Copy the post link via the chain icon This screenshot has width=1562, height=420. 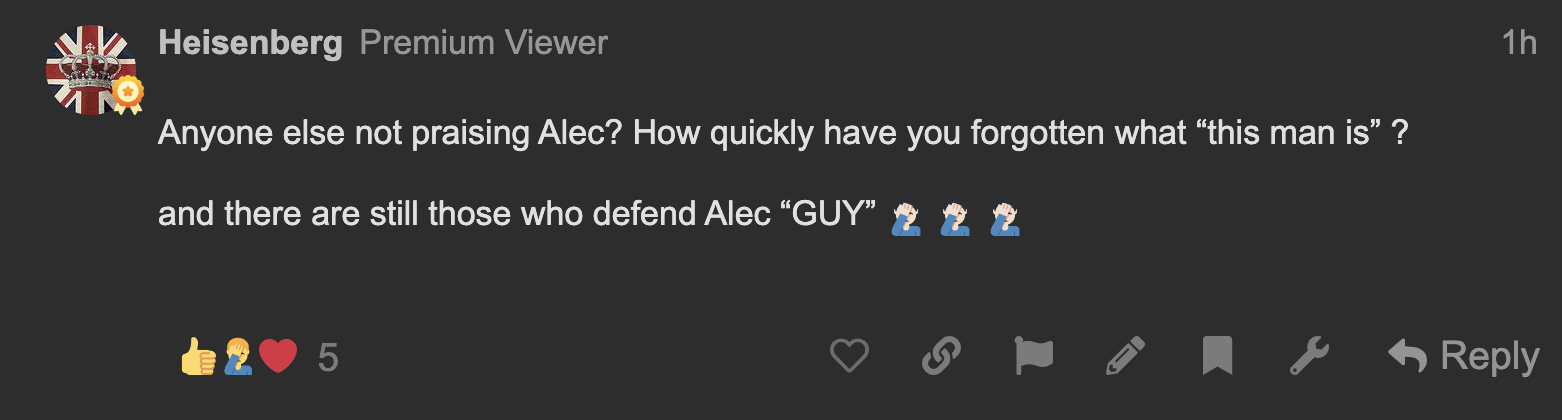click(x=941, y=356)
